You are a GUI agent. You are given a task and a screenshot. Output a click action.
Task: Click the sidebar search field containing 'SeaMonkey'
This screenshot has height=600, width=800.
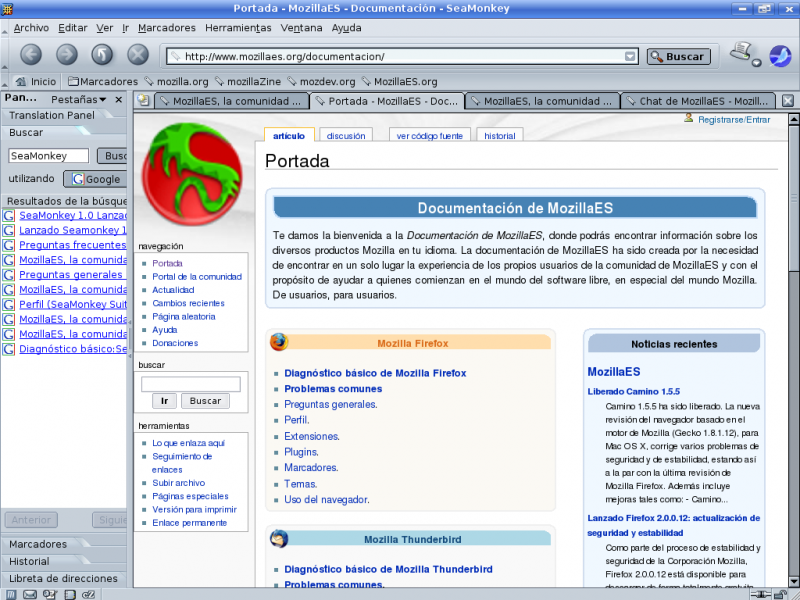pyautogui.click(x=48, y=156)
